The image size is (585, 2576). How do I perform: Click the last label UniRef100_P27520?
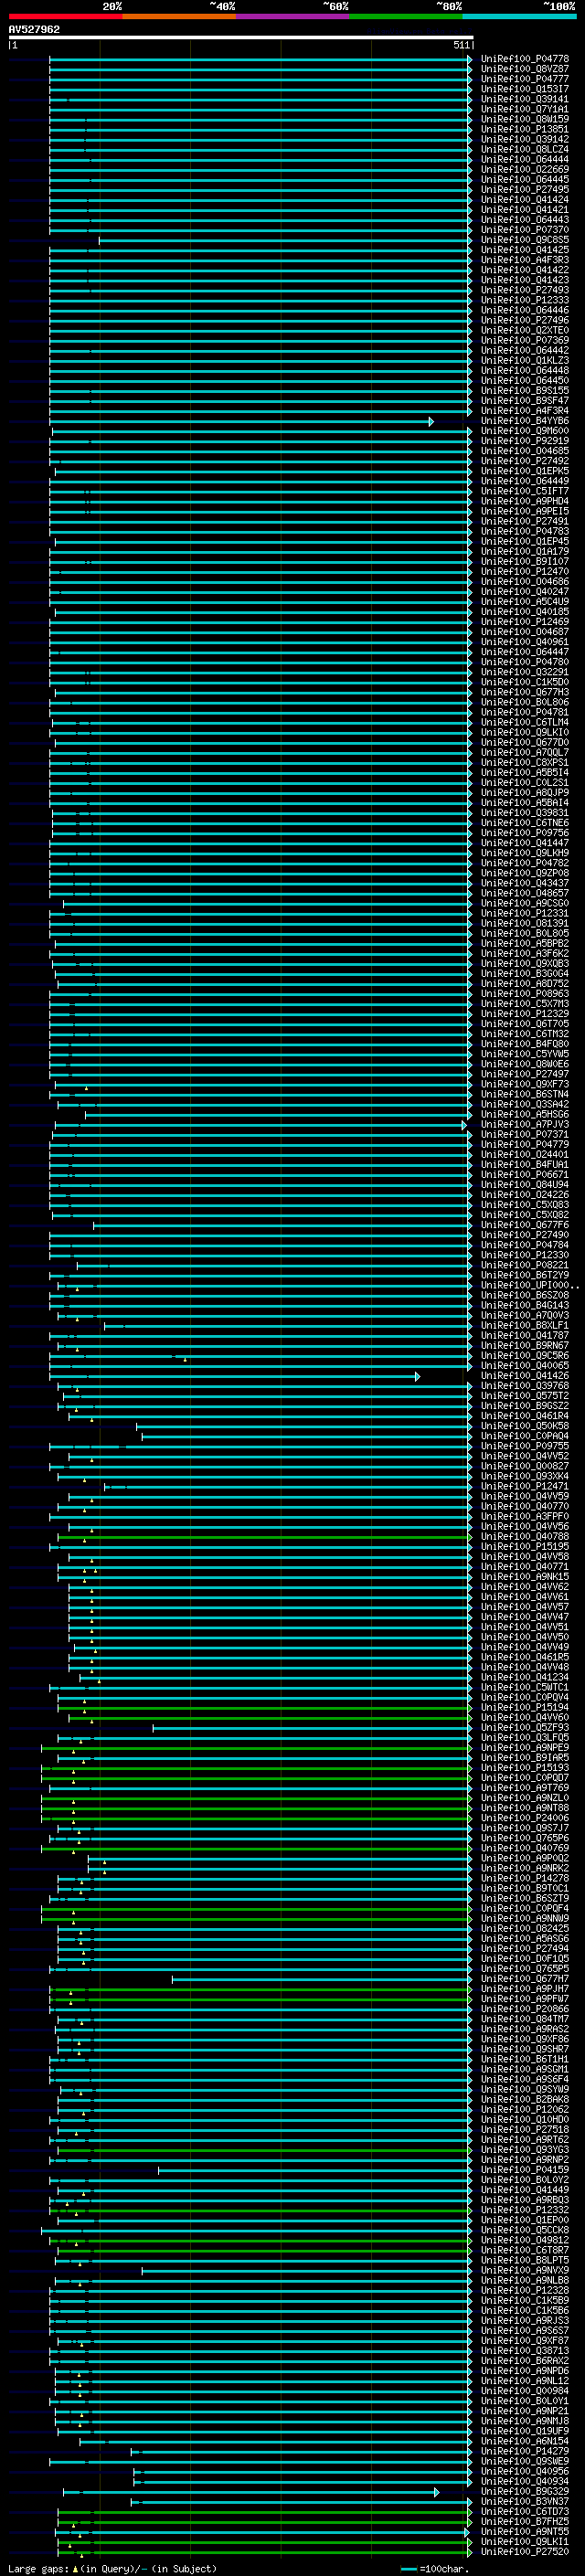[524, 2553]
